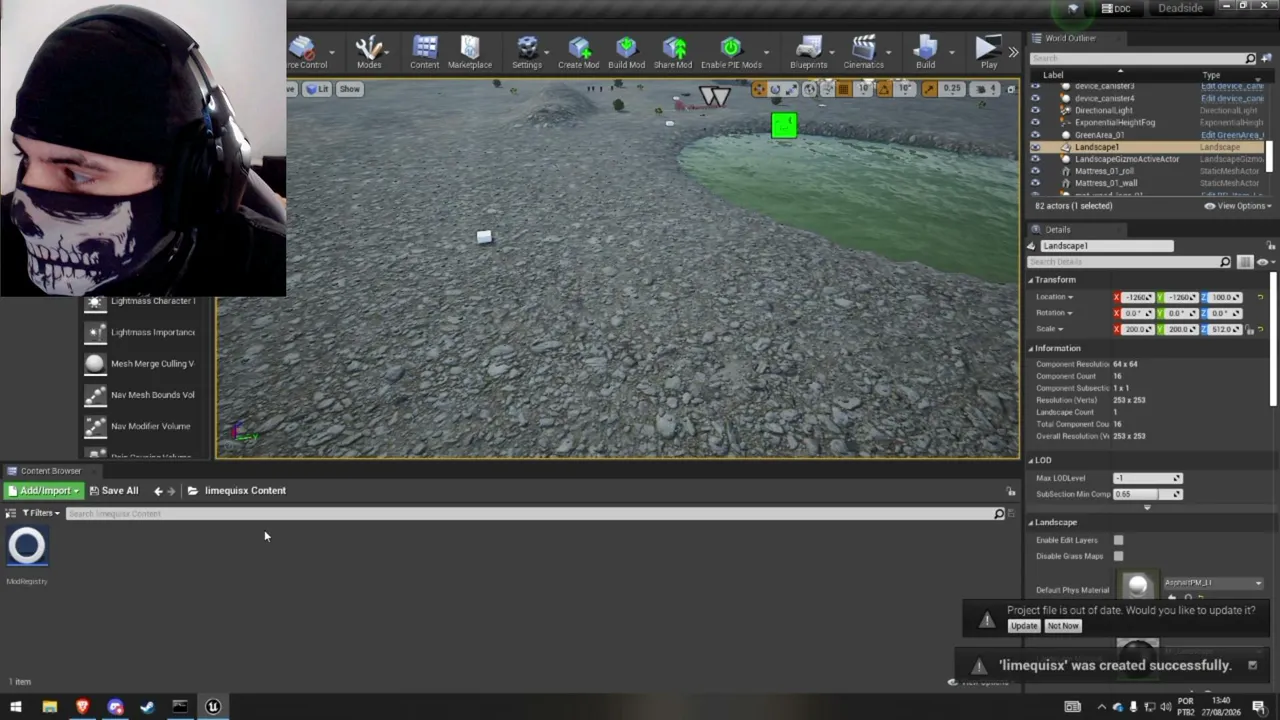
Task: Adjust the SubSection Min Component slider
Action: [1148, 494]
